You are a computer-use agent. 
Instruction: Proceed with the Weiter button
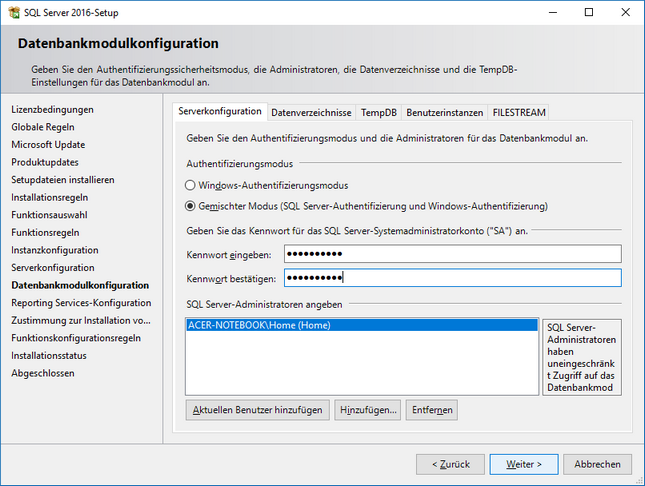524,464
